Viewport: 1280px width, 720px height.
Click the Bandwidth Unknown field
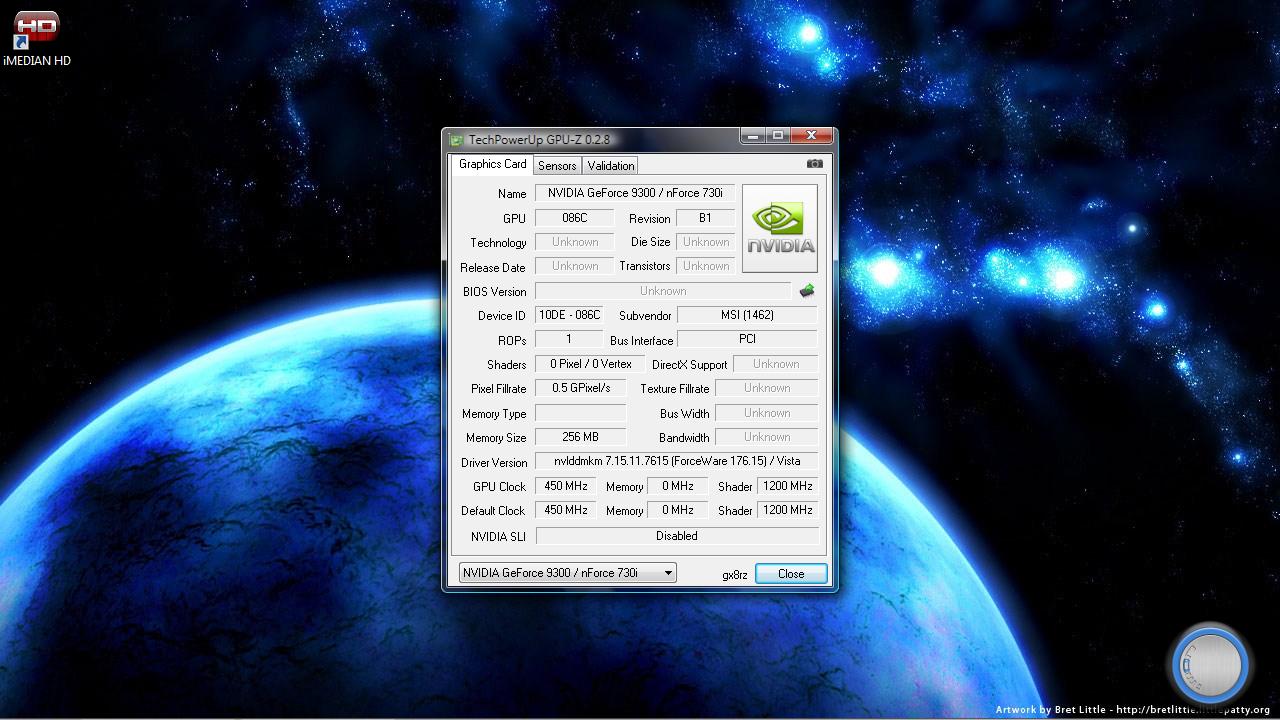pos(766,437)
